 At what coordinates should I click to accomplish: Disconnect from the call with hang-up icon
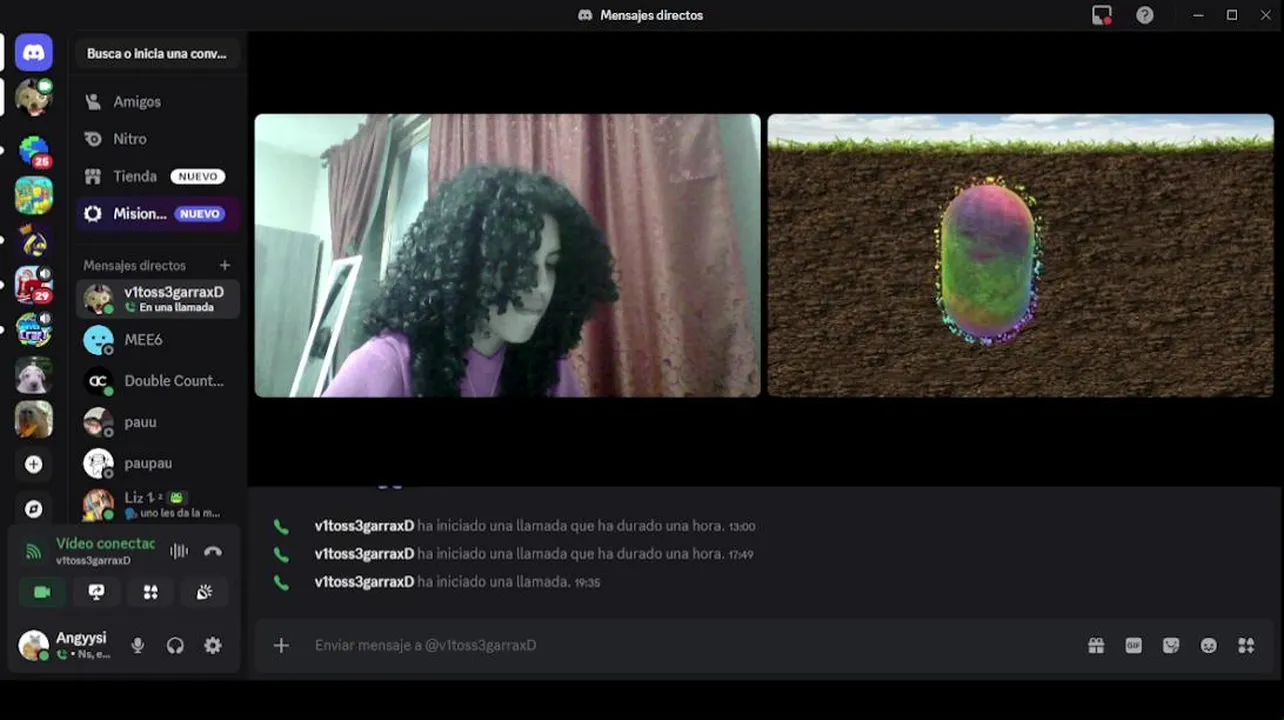click(x=212, y=551)
